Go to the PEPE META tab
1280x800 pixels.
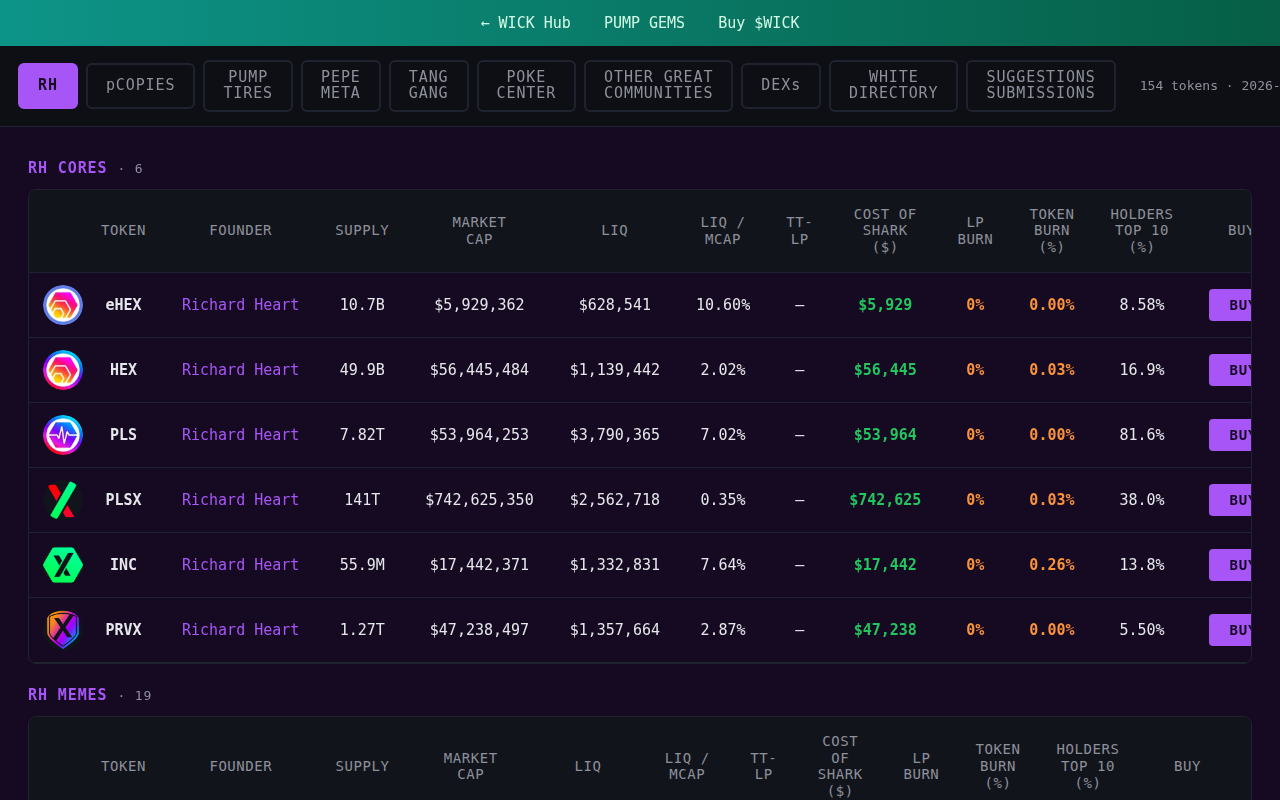pos(341,86)
